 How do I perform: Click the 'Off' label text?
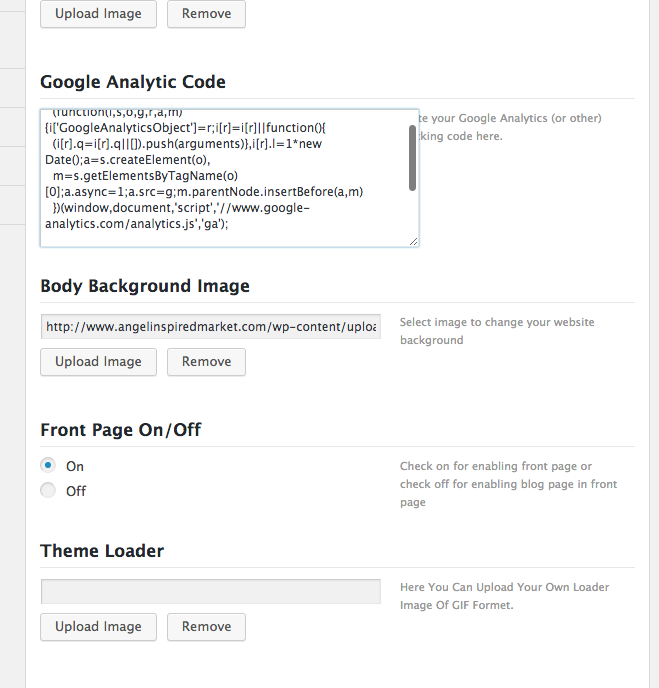[76, 491]
